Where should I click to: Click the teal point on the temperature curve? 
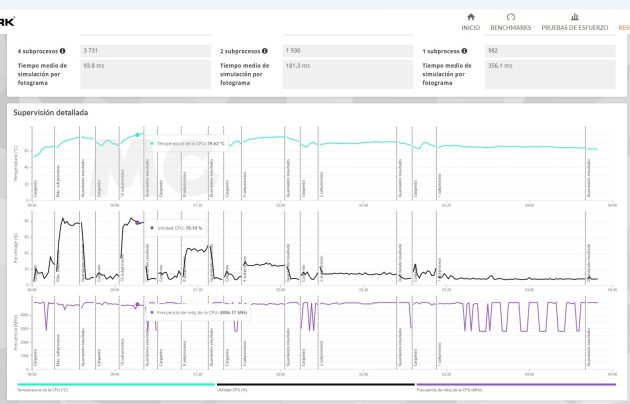pos(138,135)
